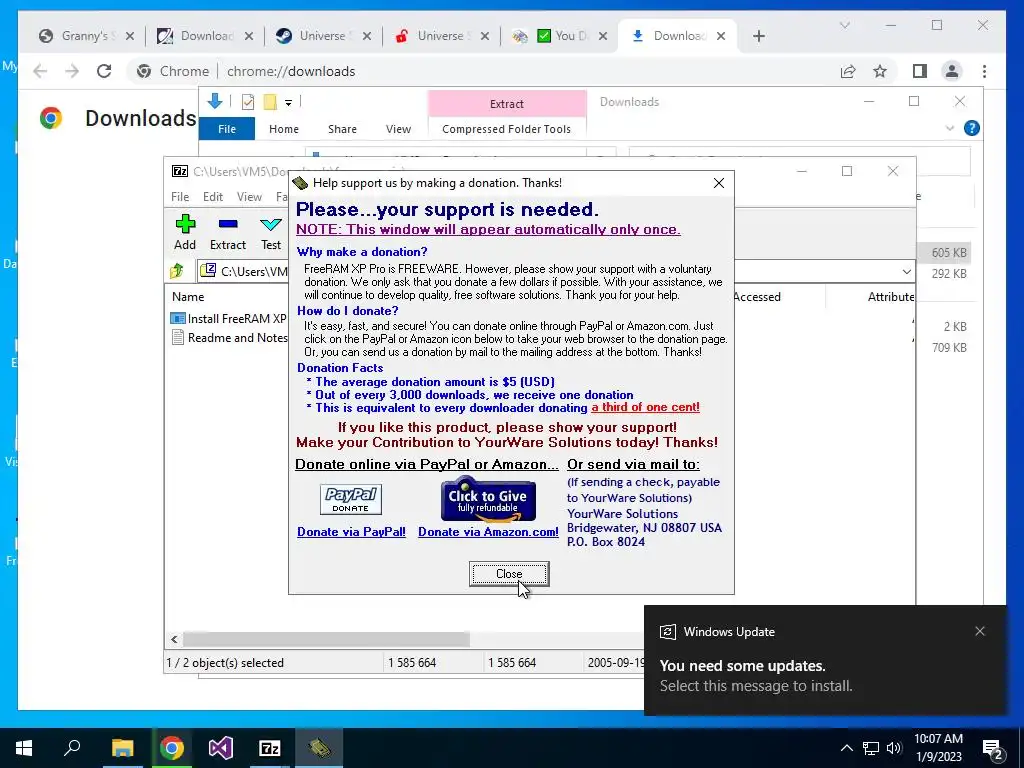Viewport: 1024px width, 768px height.
Task: Click the 7-Zip Extract toolbar icon
Action: pyautogui.click(x=228, y=232)
